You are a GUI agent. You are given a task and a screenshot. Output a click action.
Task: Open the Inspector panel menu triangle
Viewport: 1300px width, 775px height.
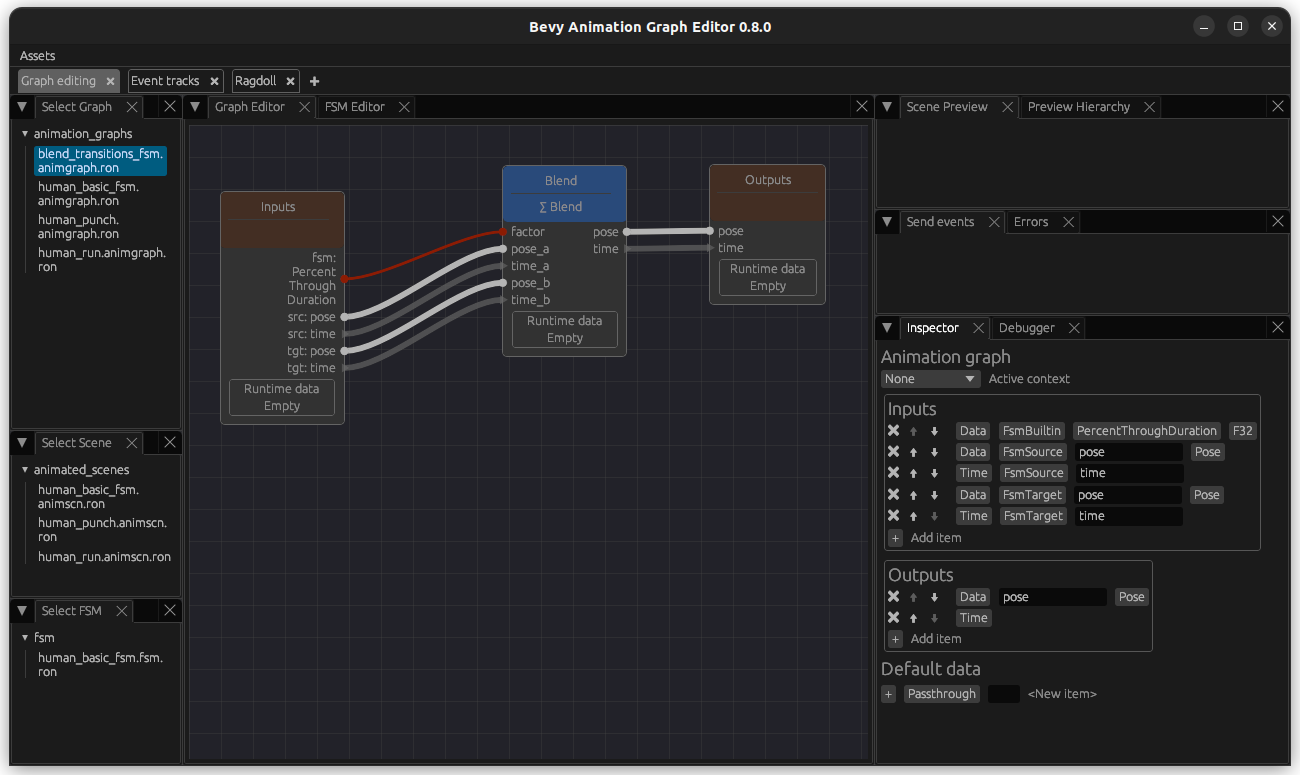pyautogui.click(x=887, y=327)
